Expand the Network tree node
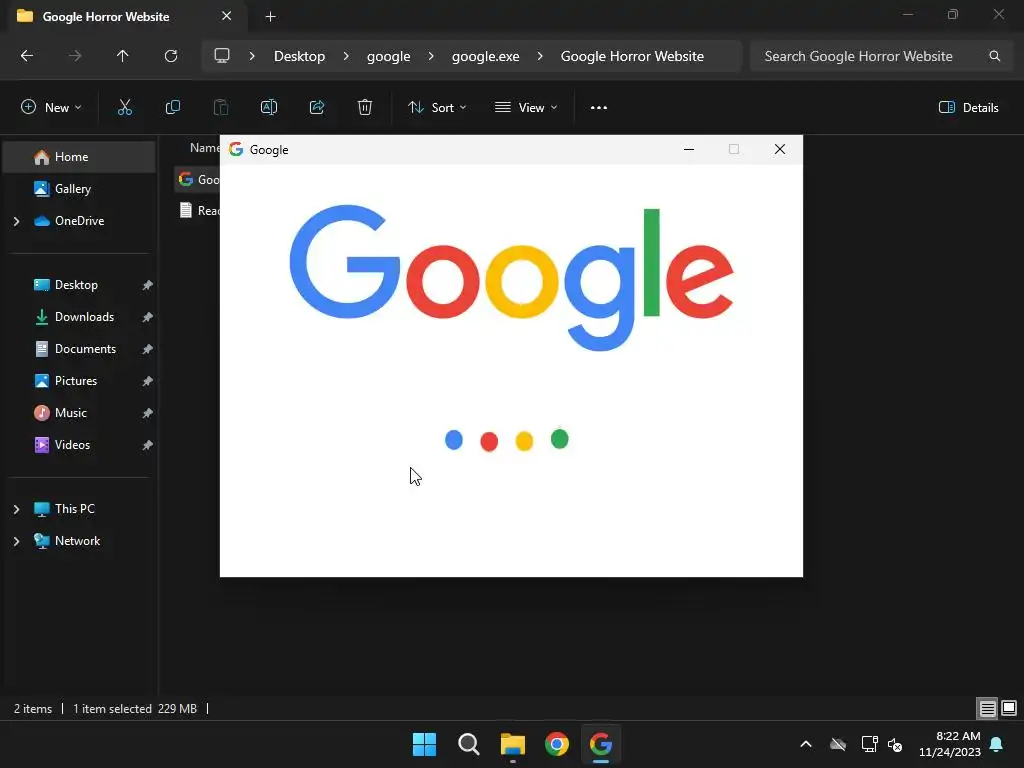The width and height of the screenshot is (1024, 768). (16, 541)
